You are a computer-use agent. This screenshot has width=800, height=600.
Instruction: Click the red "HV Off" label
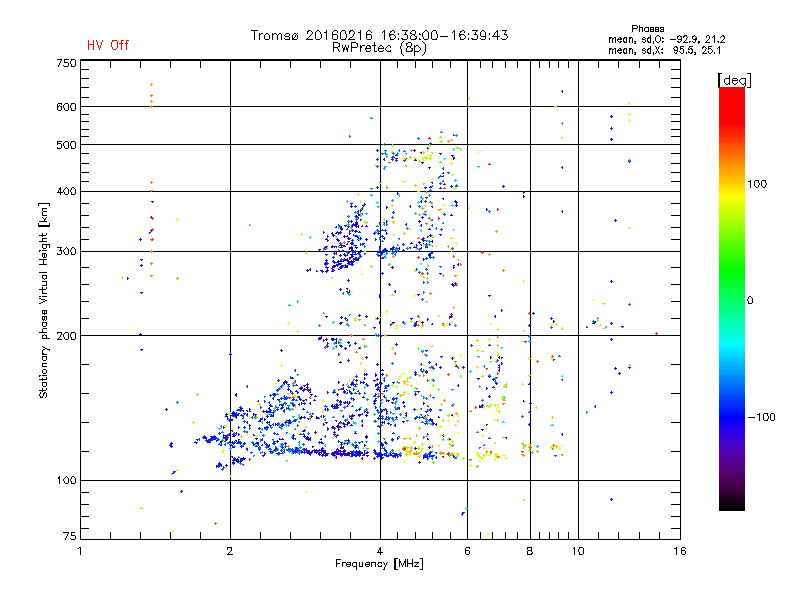pos(108,45)
